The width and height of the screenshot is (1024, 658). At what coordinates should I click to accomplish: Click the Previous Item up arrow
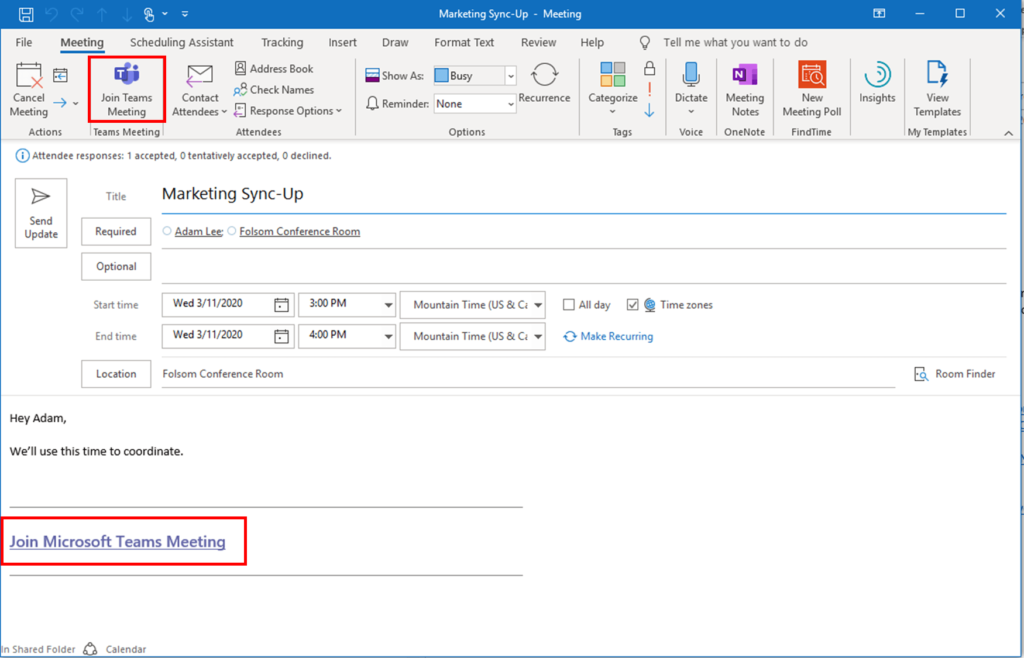tap(100, 14)
